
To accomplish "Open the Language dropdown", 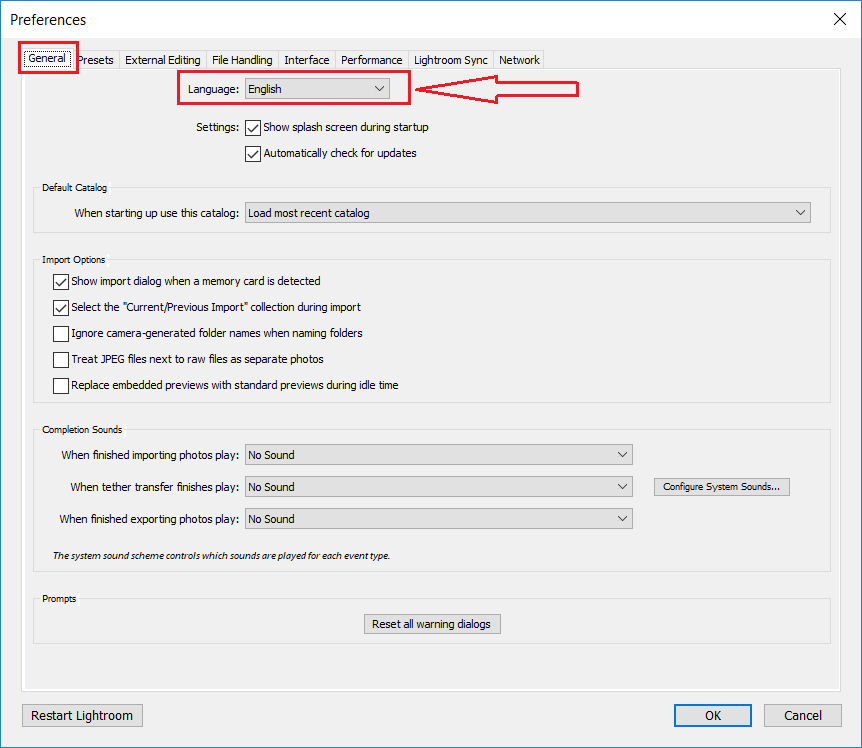I will click(x=317, y=89).
